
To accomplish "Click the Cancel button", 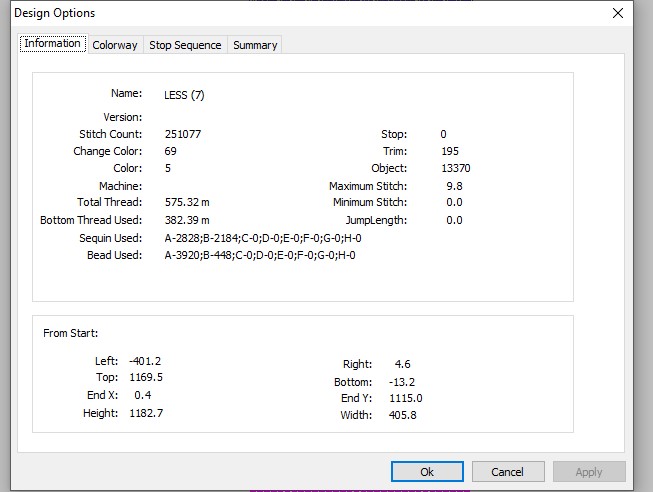I will point(508,472).
